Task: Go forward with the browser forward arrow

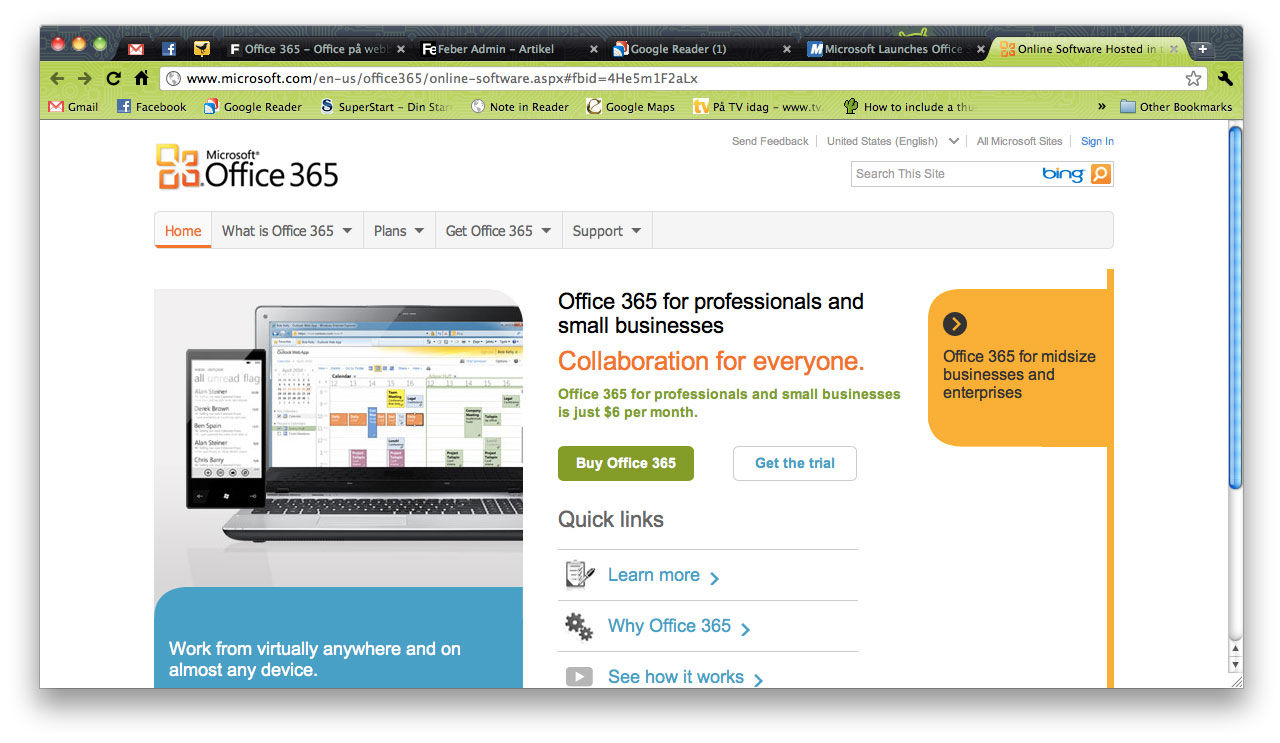Action: (x=85, y=78)
